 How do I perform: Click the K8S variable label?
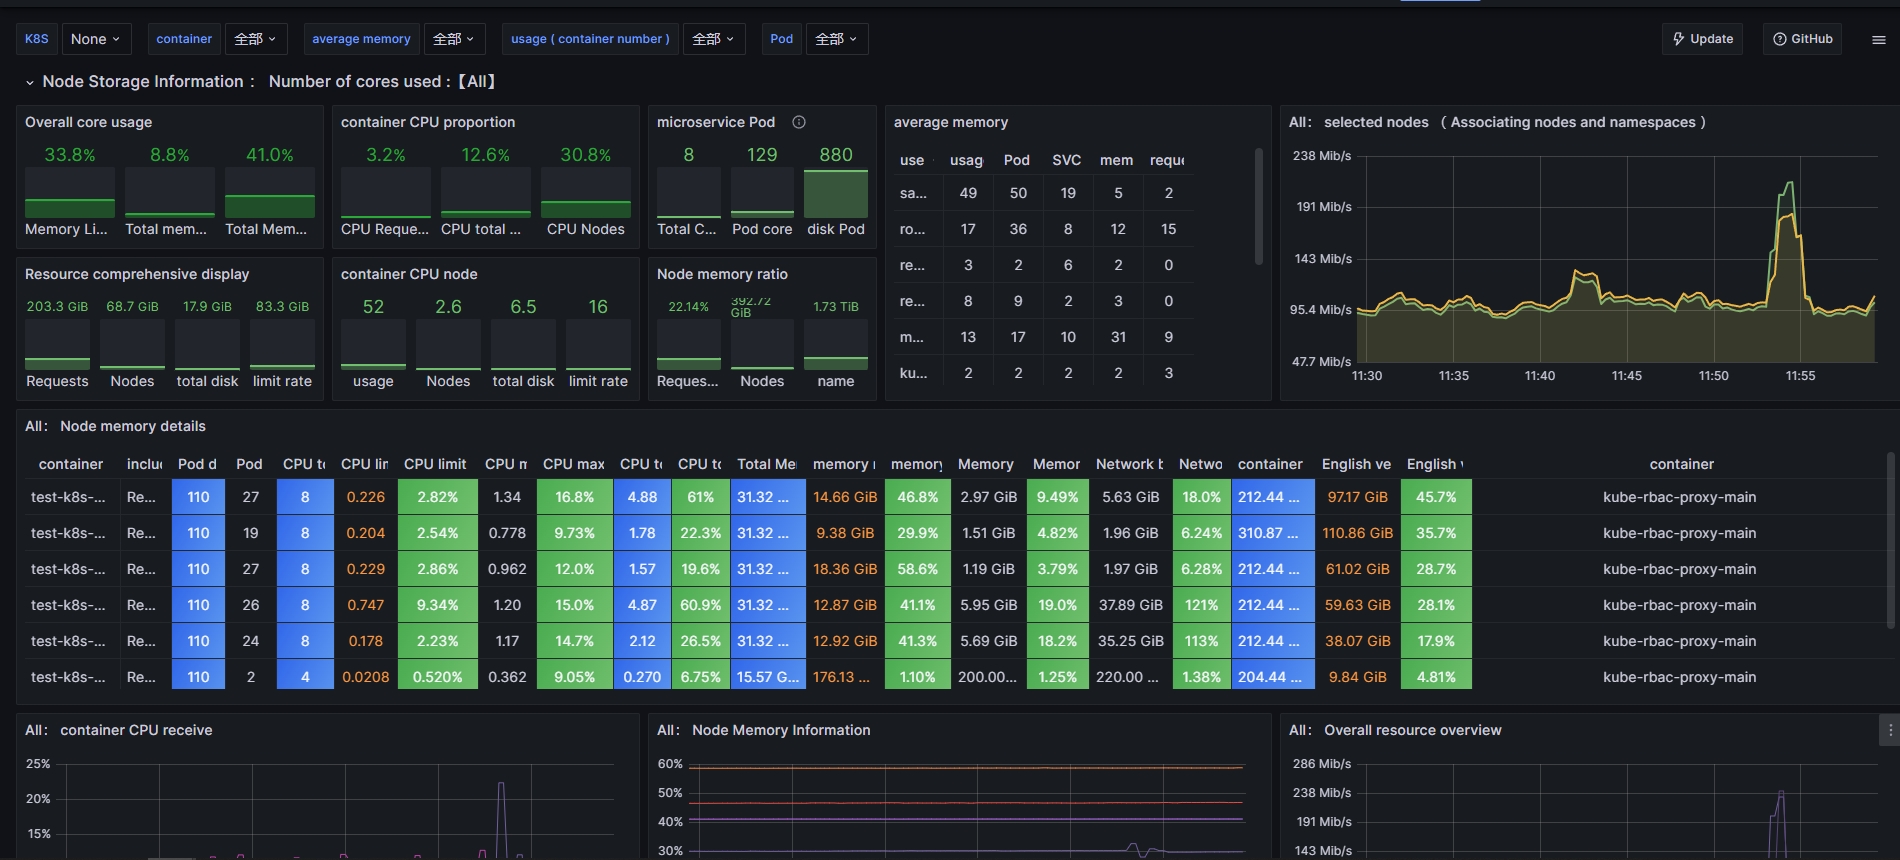click(x=37, y=39)
